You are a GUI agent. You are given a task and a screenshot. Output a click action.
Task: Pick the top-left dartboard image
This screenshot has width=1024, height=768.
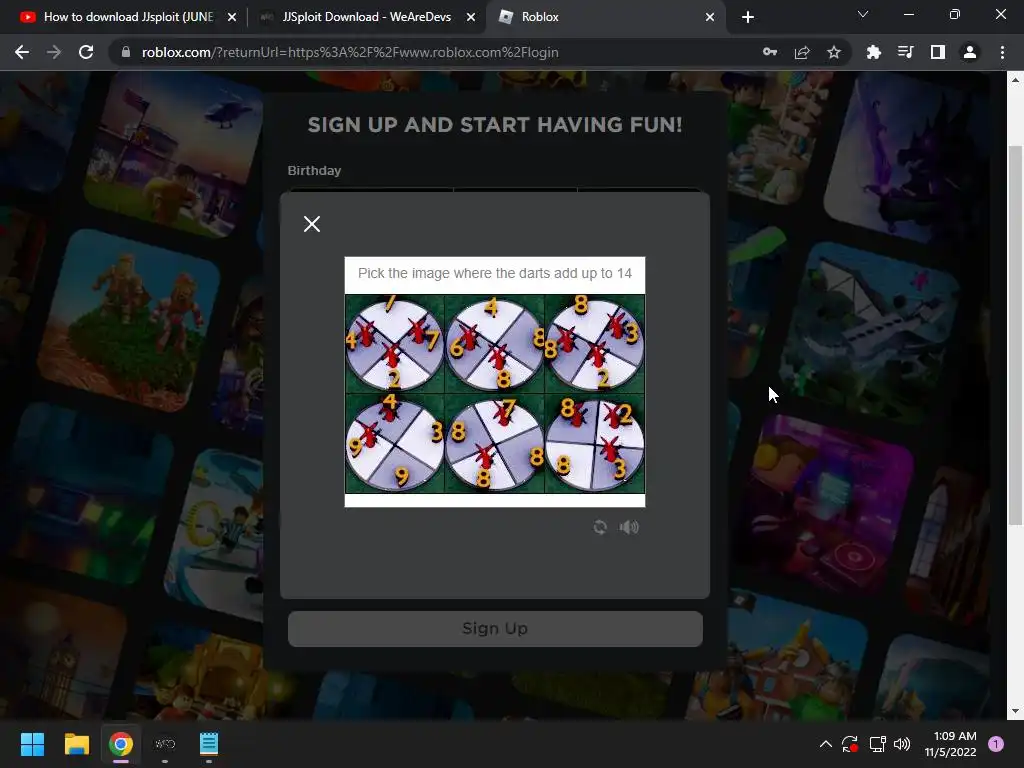(394, 344)
